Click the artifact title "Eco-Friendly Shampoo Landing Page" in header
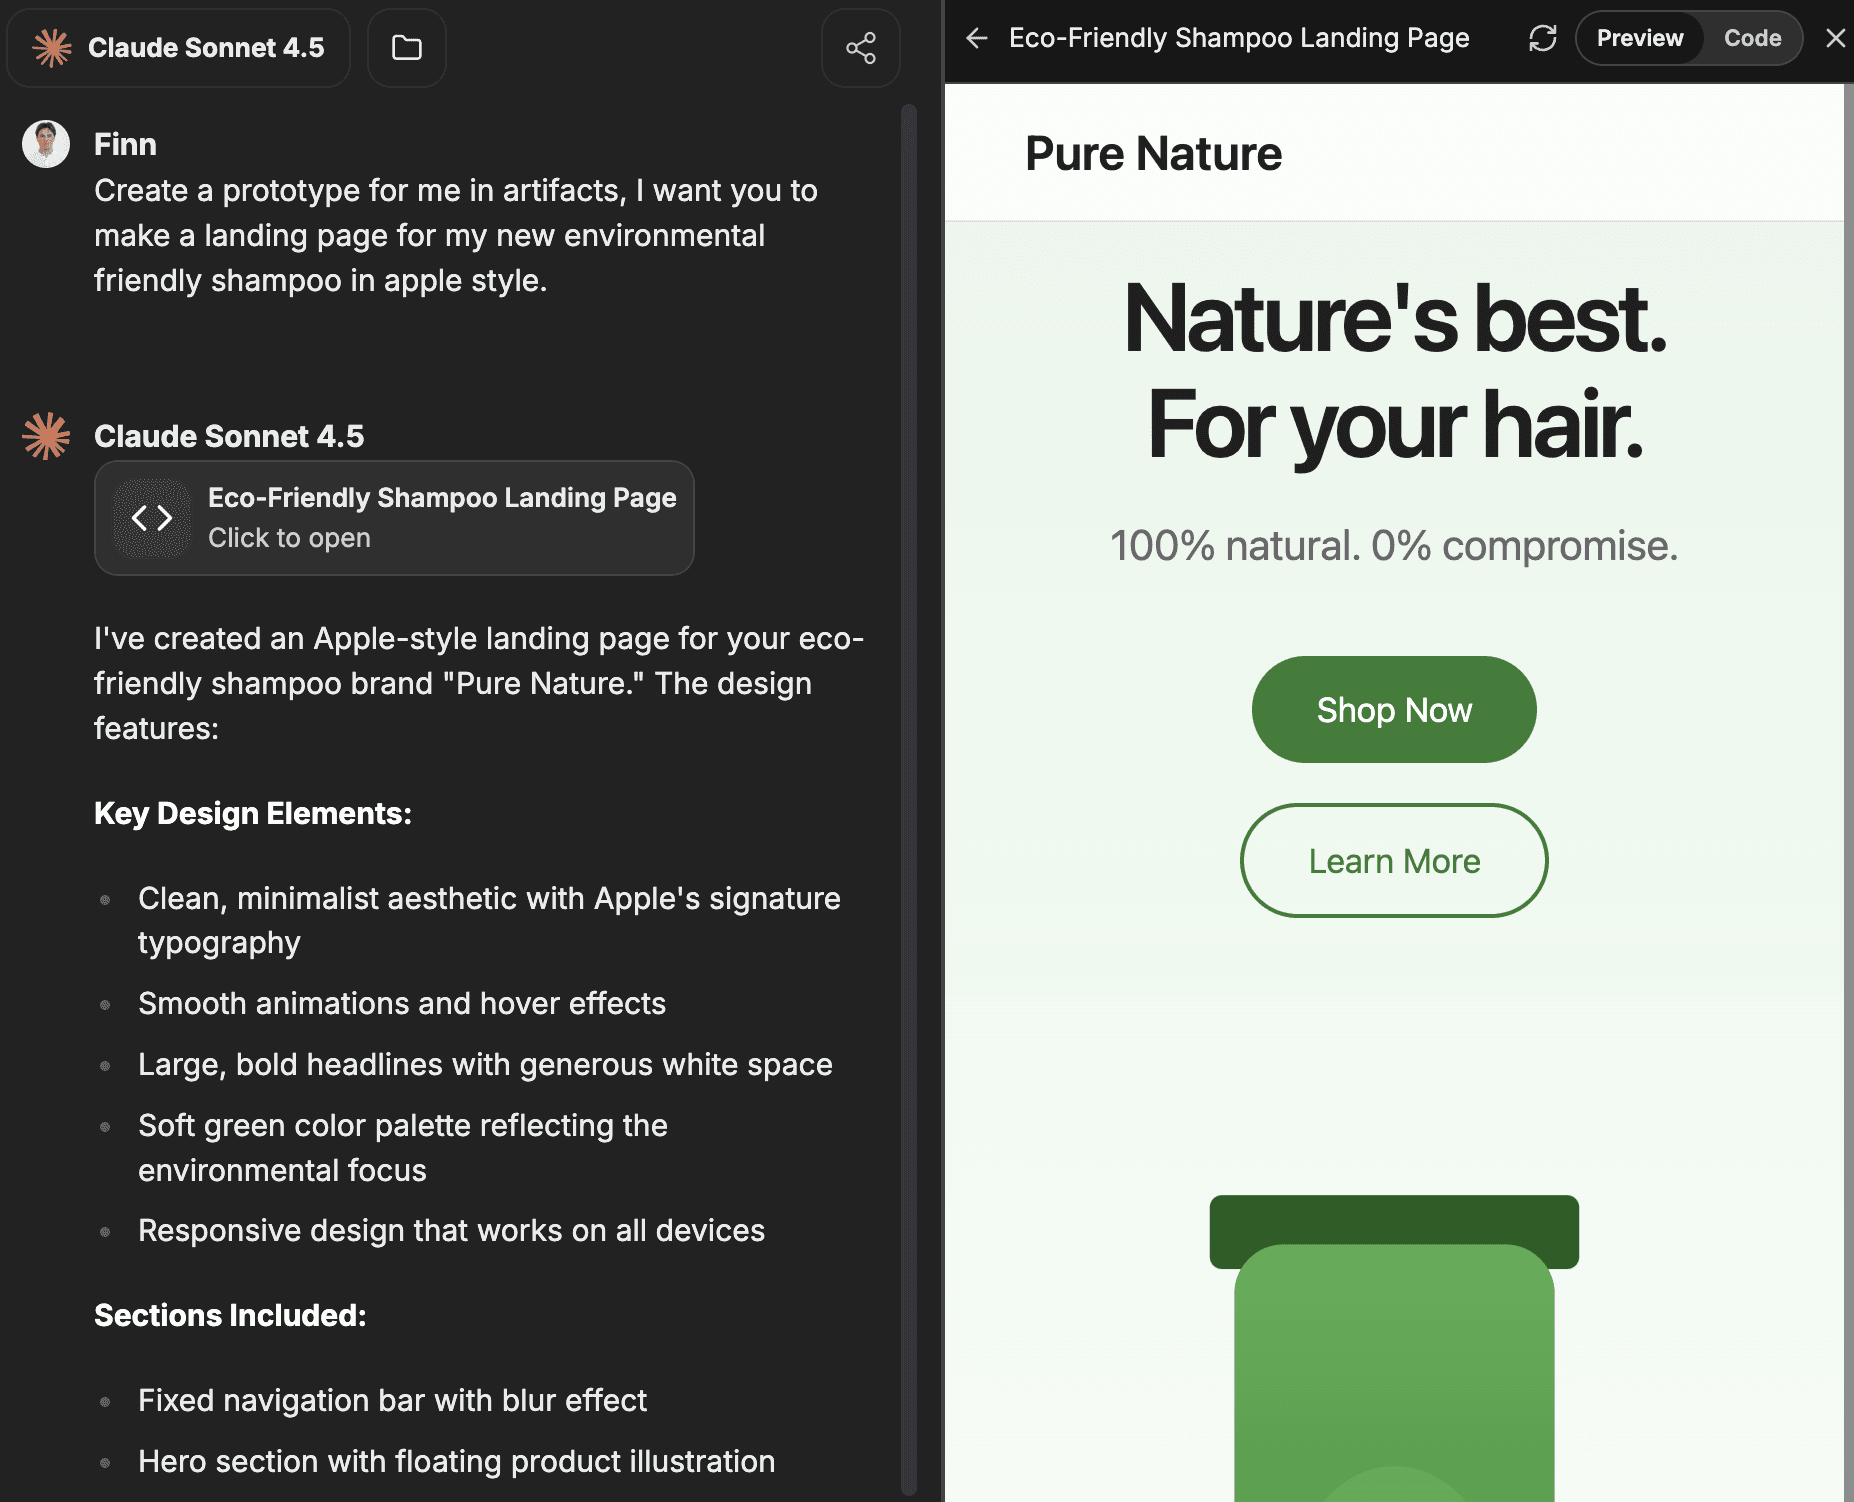1854x1502 pixels. [x=1239, y=38]
